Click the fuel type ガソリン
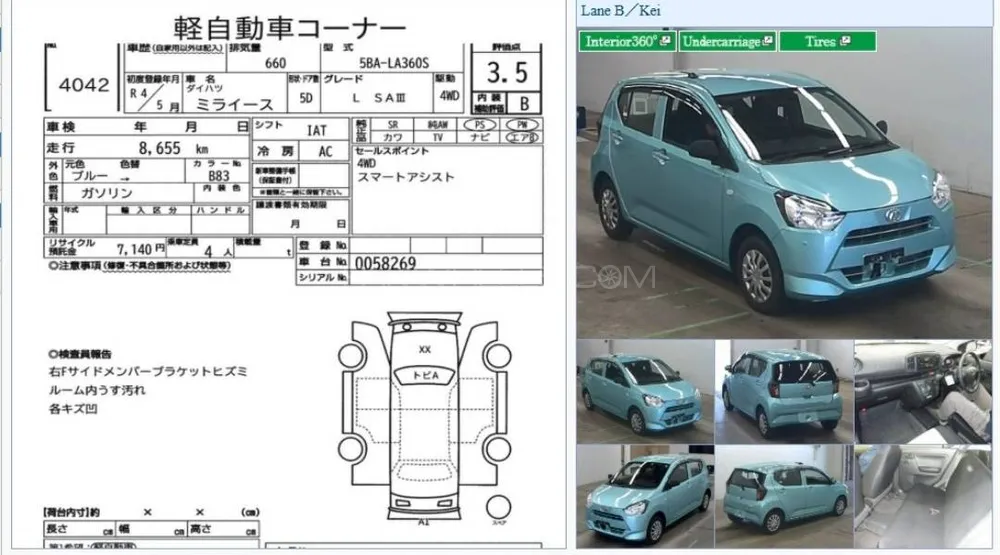 [107, 193]
